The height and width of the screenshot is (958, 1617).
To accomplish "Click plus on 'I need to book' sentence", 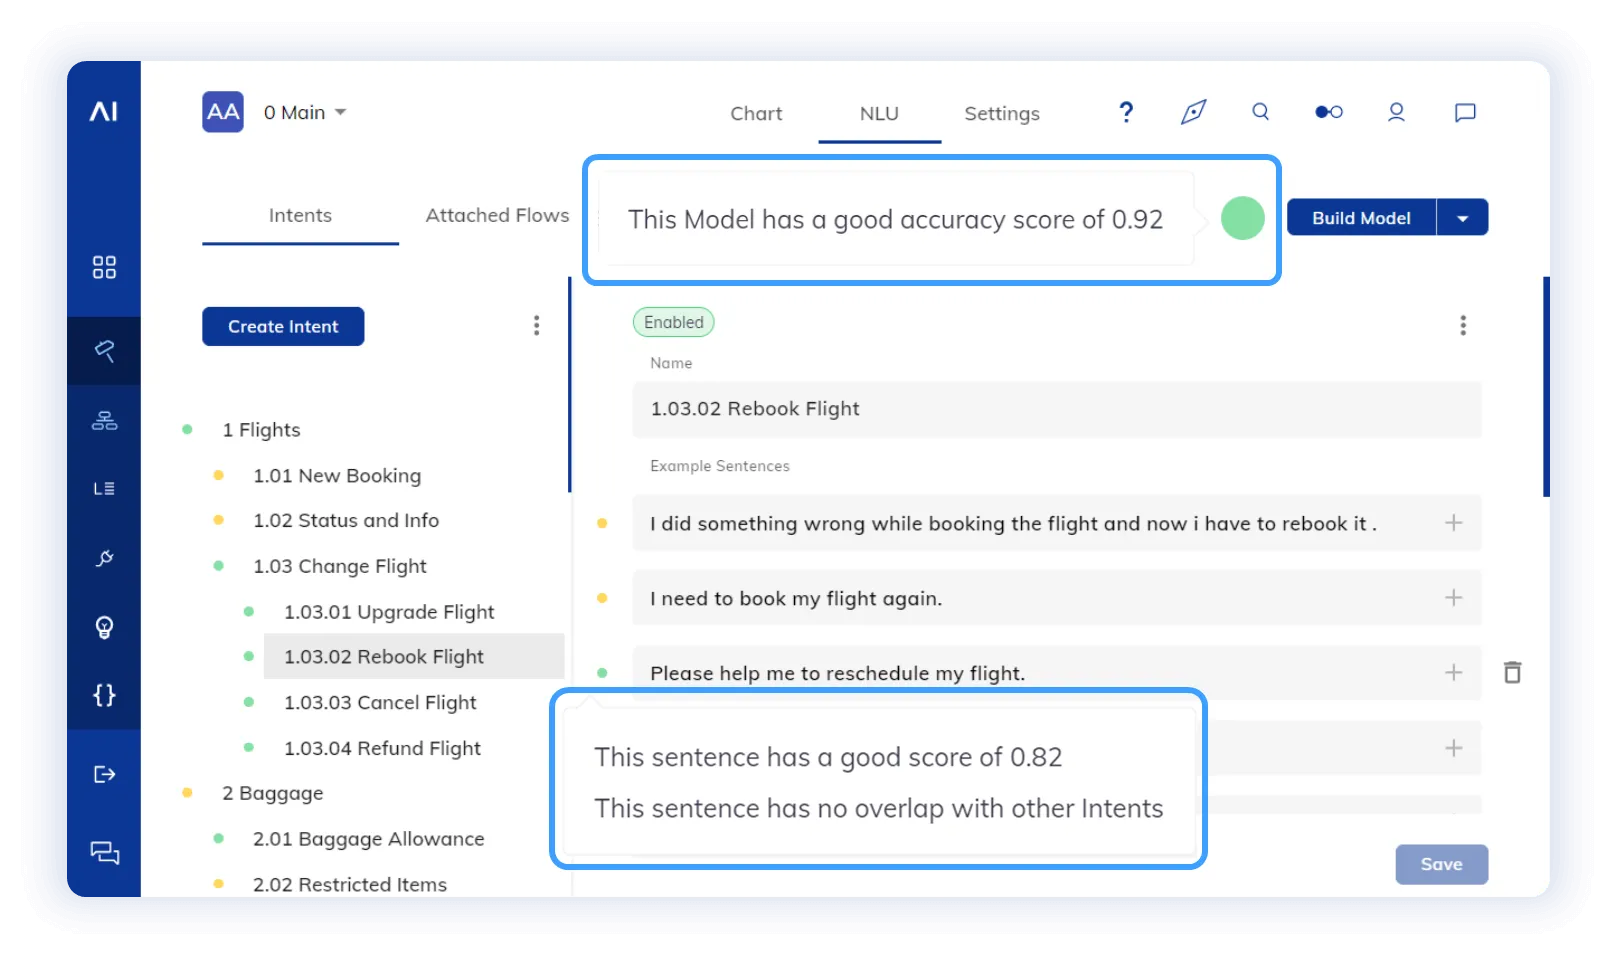I will pos(1454,598).
